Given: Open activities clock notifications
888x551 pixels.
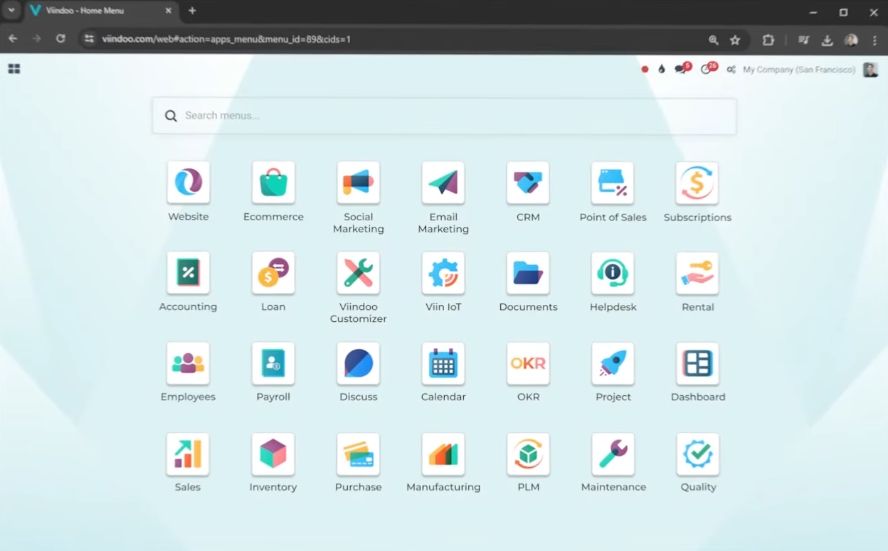Looking at the screenshot, I should (x=708, y=69).
